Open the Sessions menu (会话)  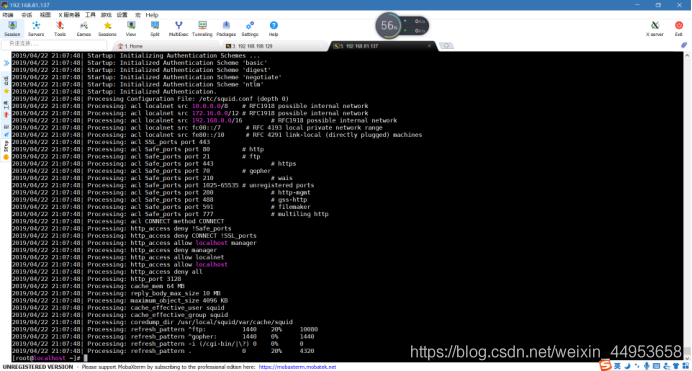pos(26,15)
